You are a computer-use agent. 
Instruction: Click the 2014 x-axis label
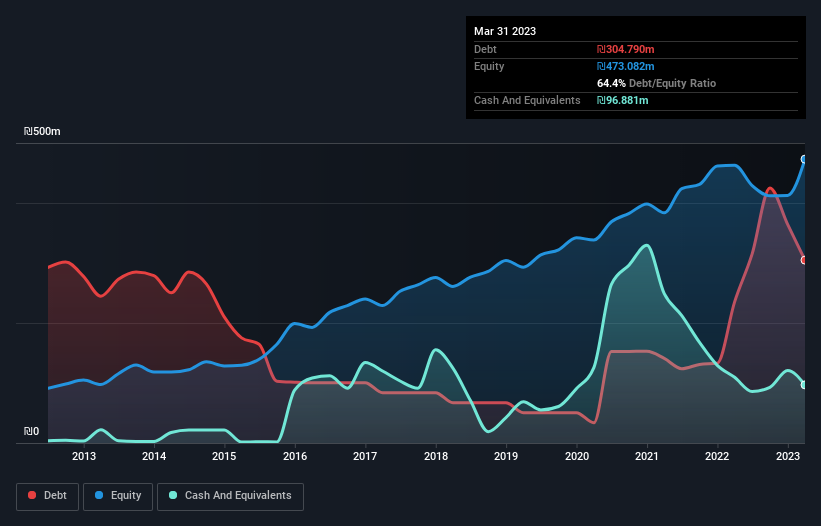[154, 456]
